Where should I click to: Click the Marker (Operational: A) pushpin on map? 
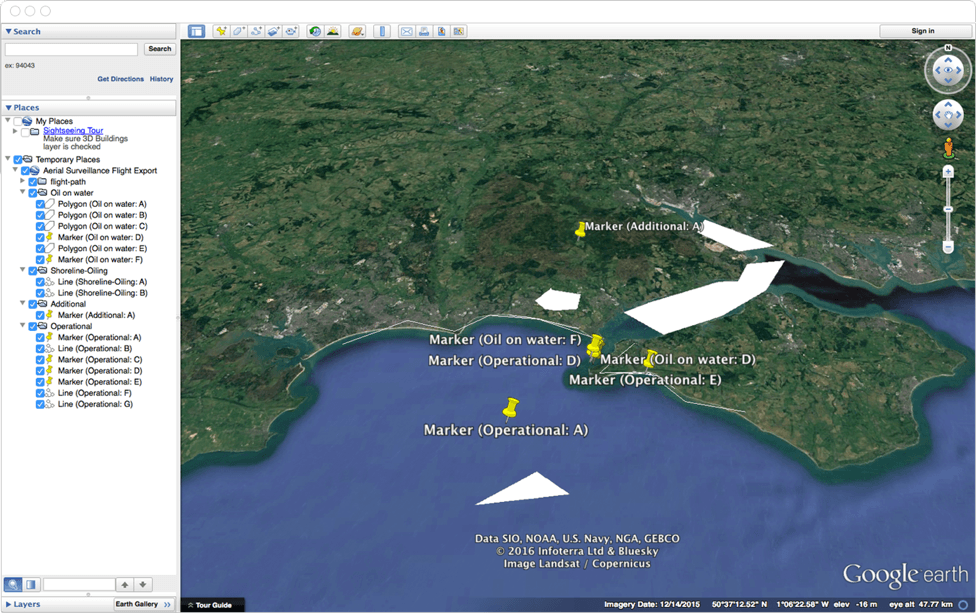(510, 408)
